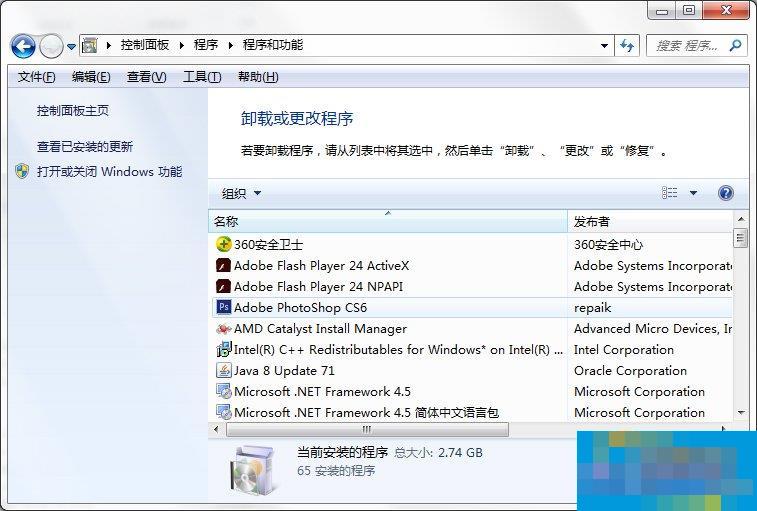This screenshot has height=511, width=757.
Task: Open the 工具(T) menu
Action: tap(202, 77)
